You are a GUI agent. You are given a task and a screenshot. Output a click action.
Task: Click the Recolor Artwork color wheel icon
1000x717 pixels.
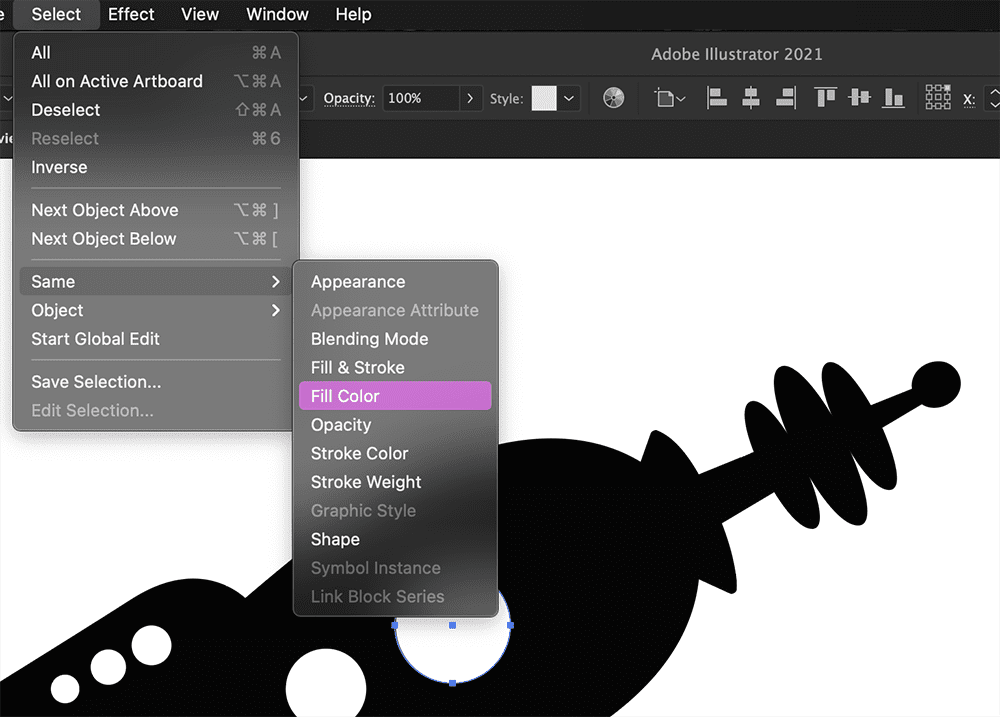pyautogui.click(x=614, y=98)
